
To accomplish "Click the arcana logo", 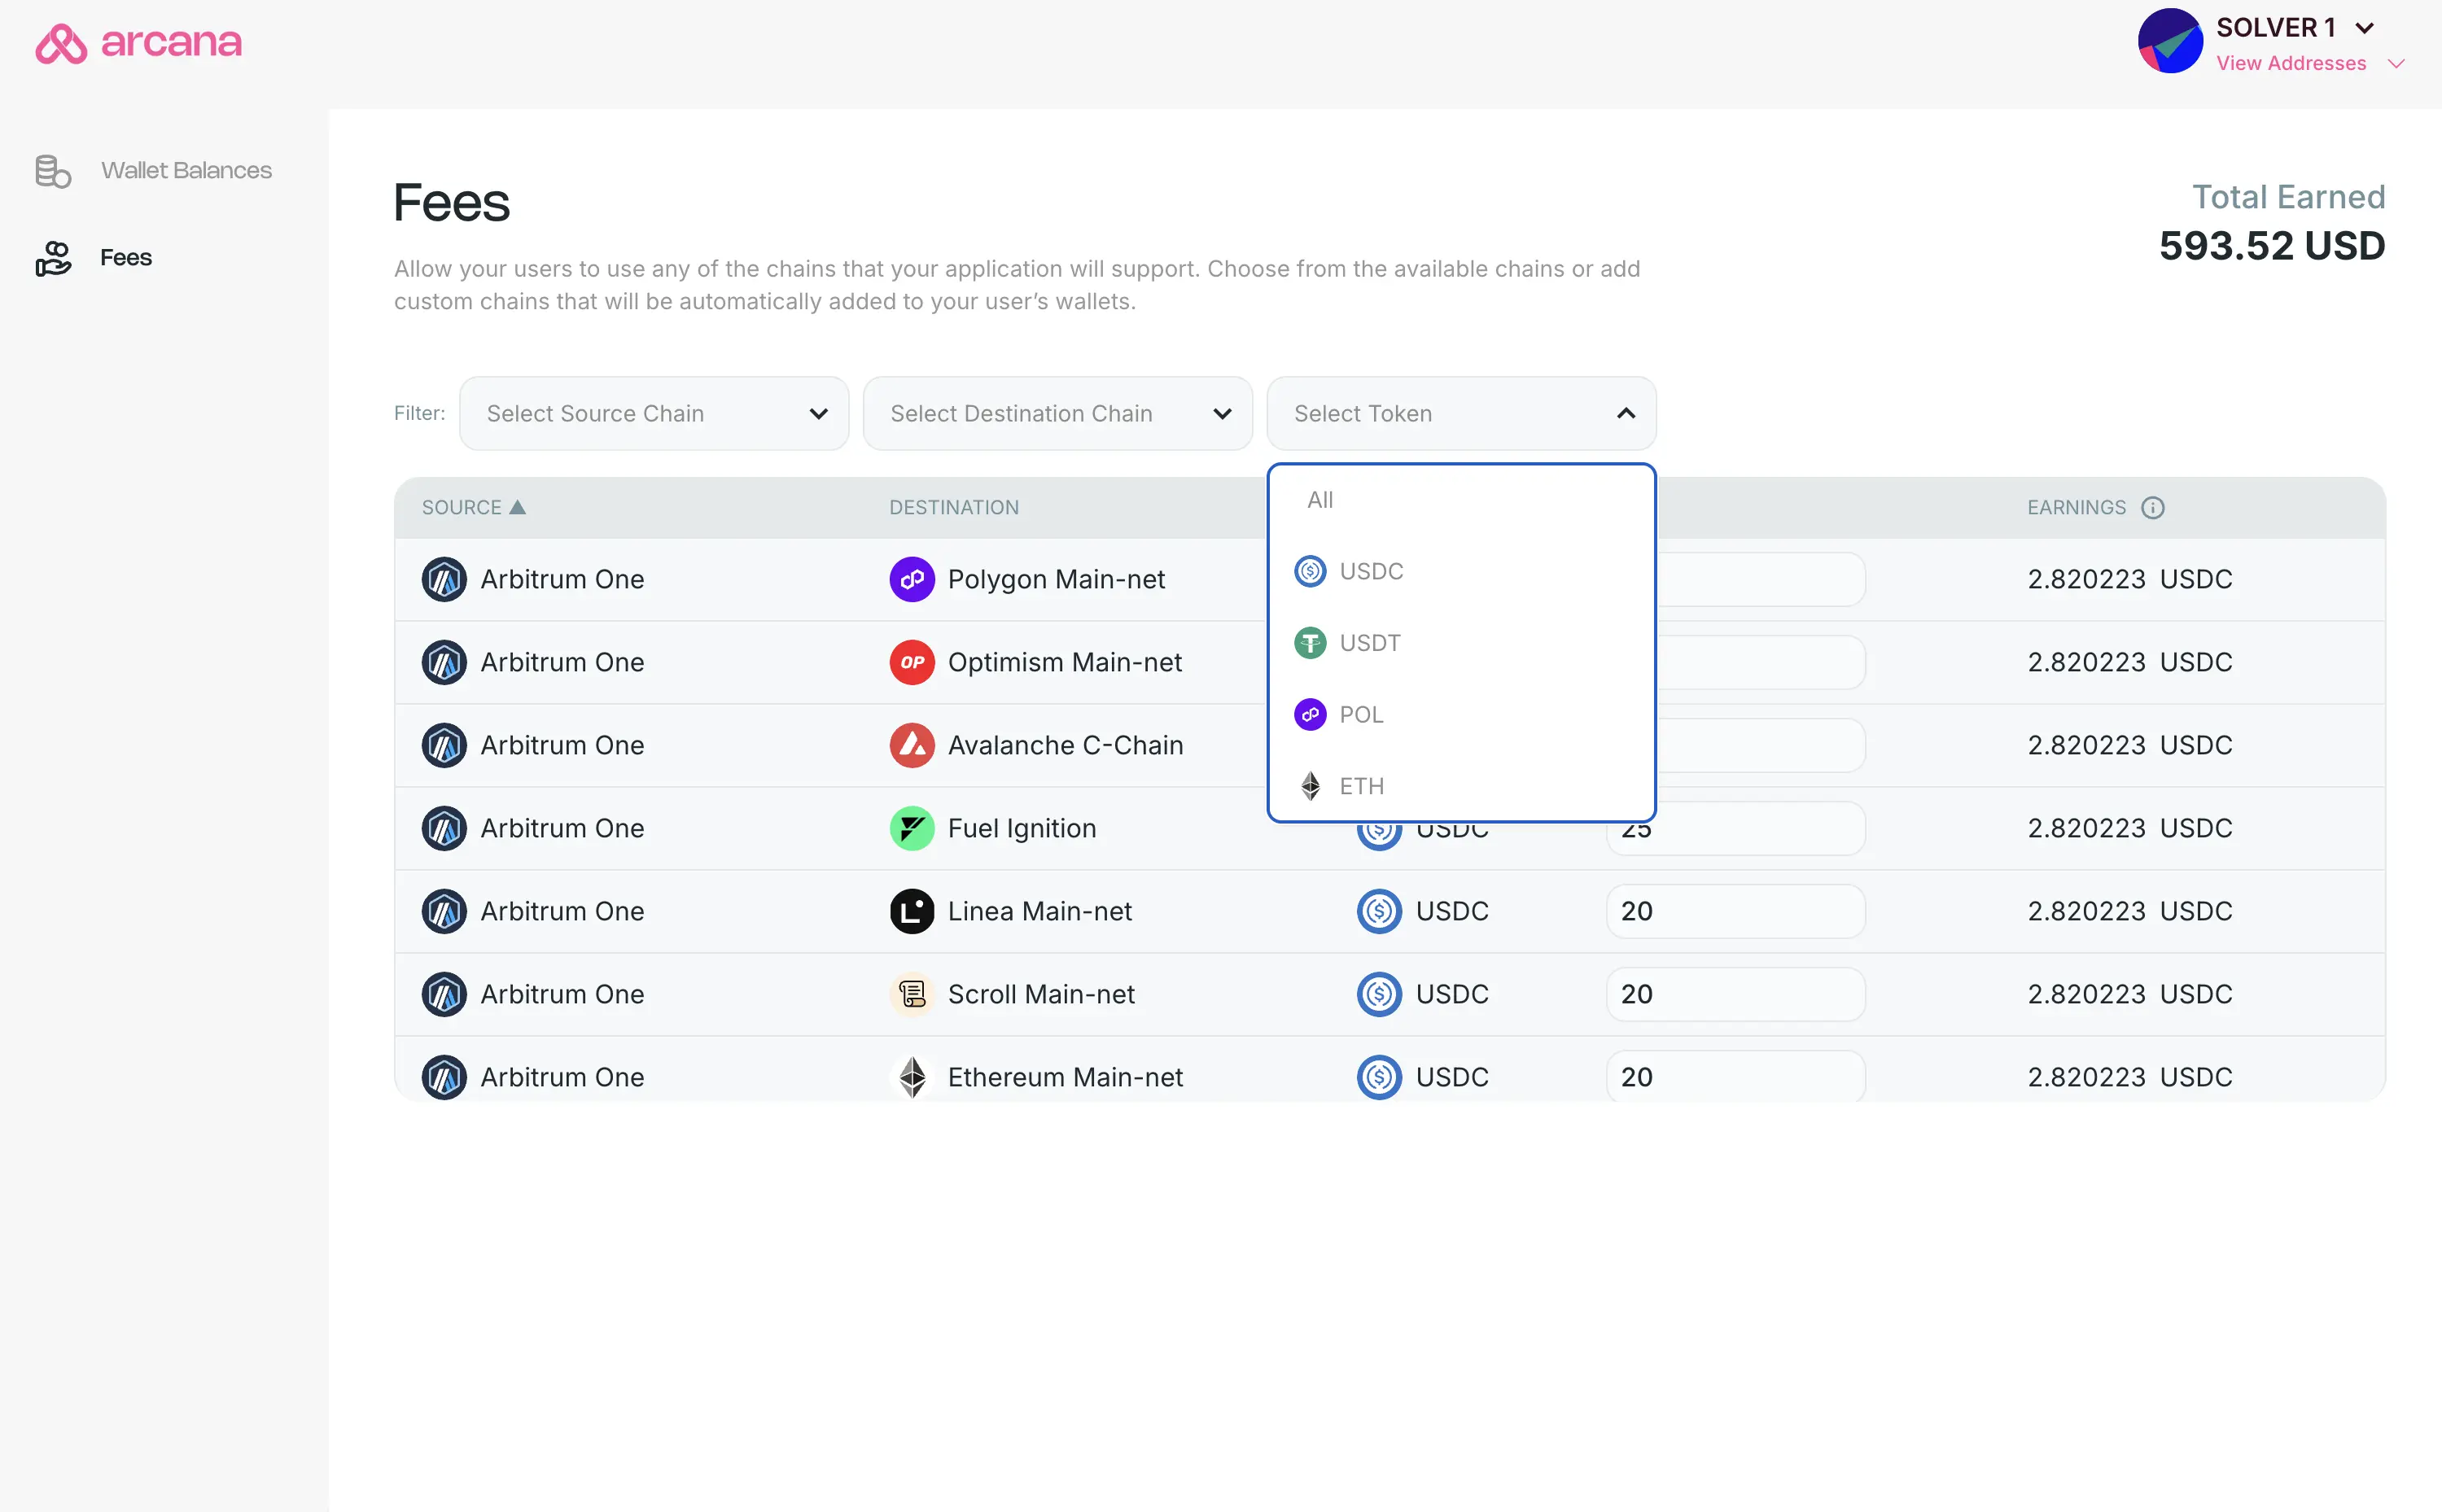I will pos(138,43).
